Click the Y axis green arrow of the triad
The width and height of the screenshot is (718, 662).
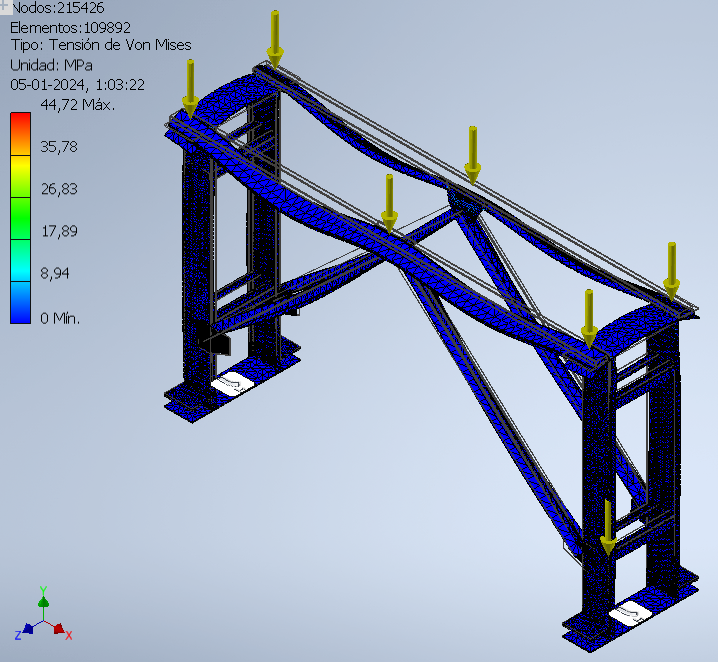coord(44,601)
